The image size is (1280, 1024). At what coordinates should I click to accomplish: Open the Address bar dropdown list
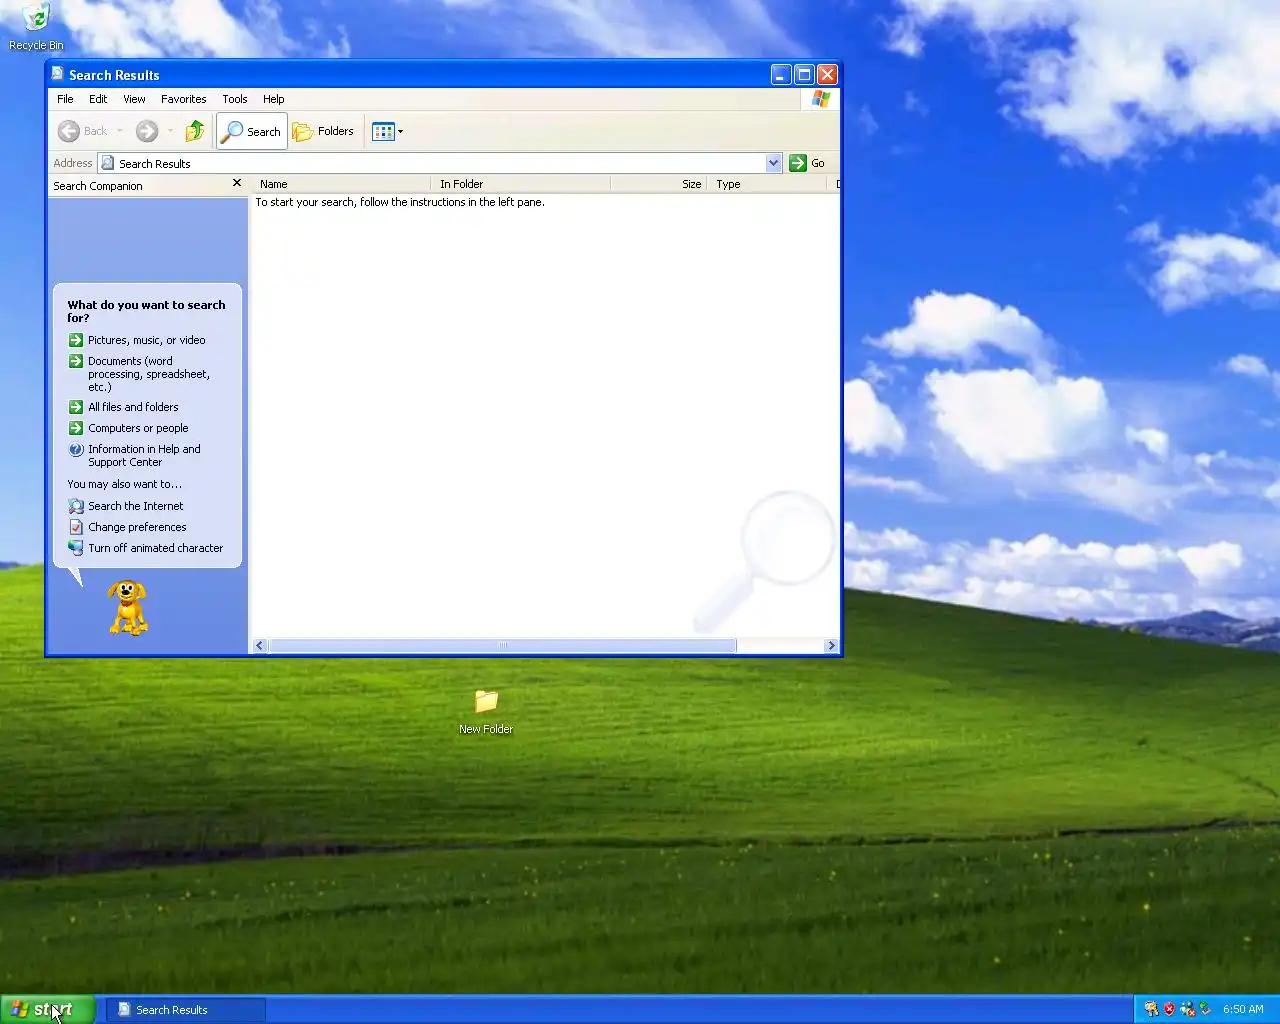(x=773, y=163)
